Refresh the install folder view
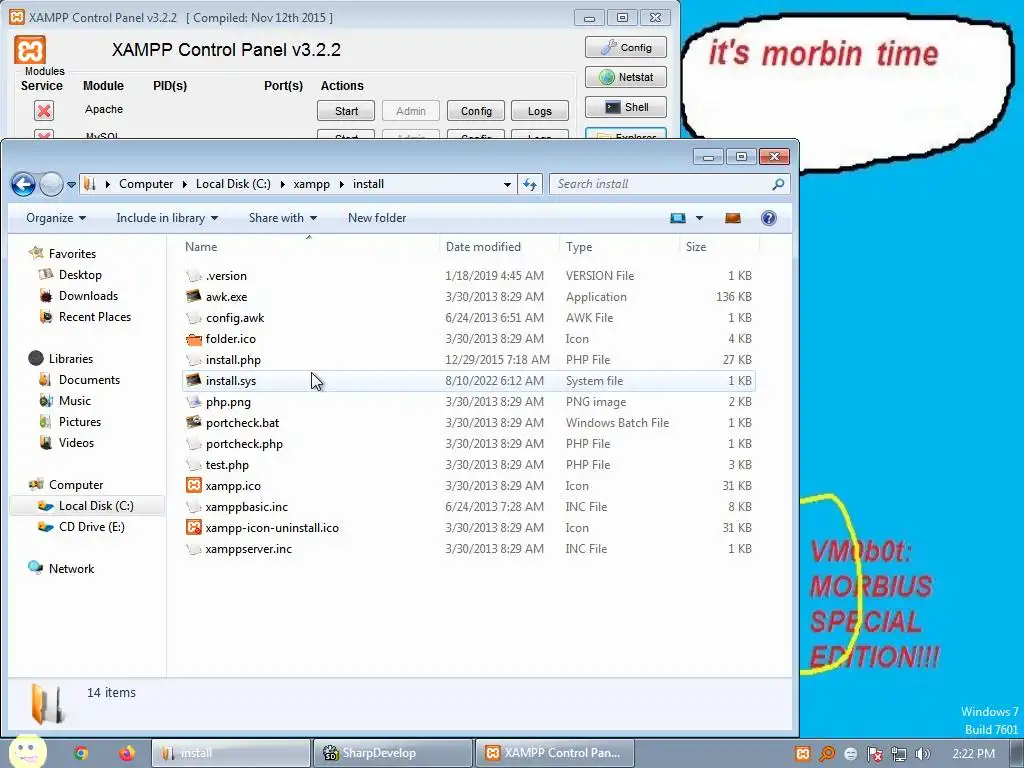 tap(530, 185)
